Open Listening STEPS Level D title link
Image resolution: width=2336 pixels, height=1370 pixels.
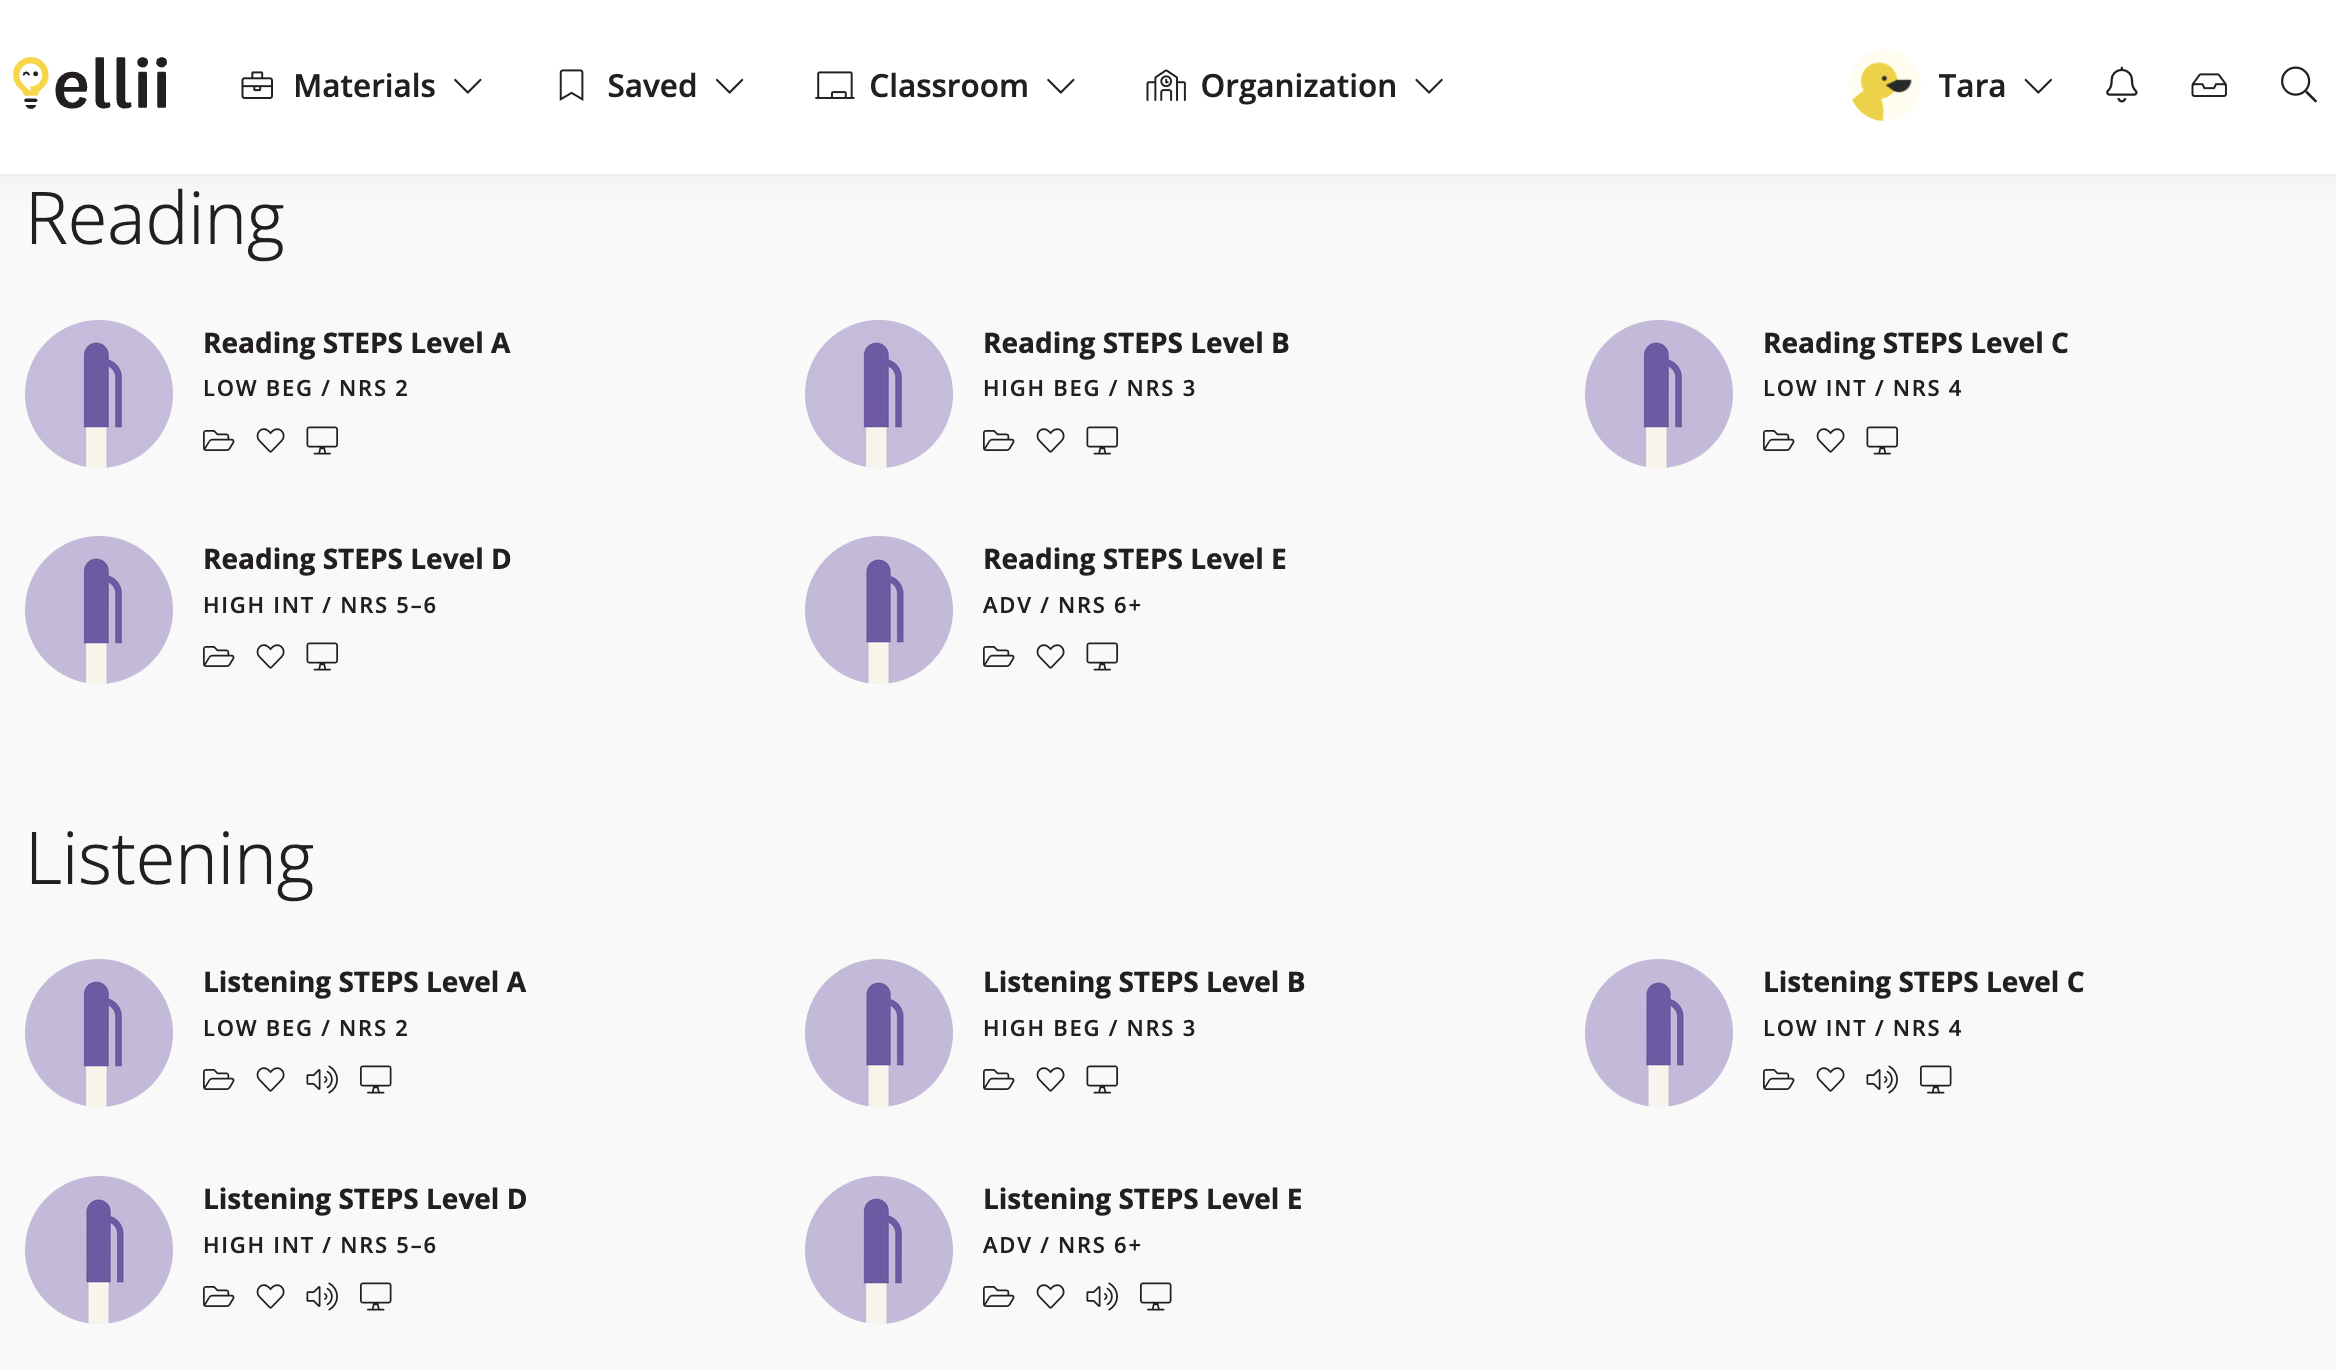point(364,1199)
